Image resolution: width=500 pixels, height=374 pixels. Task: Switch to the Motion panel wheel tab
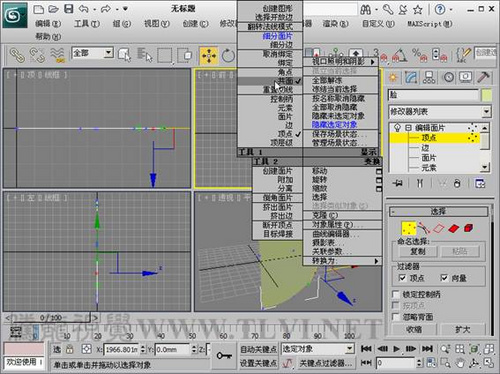(448, 78)
